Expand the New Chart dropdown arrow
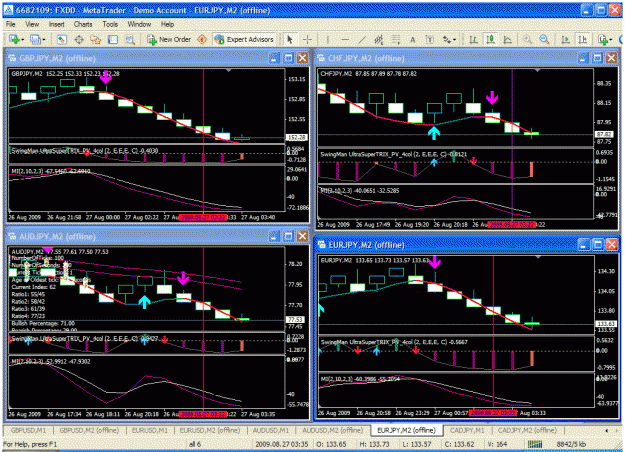 (23, 40)
